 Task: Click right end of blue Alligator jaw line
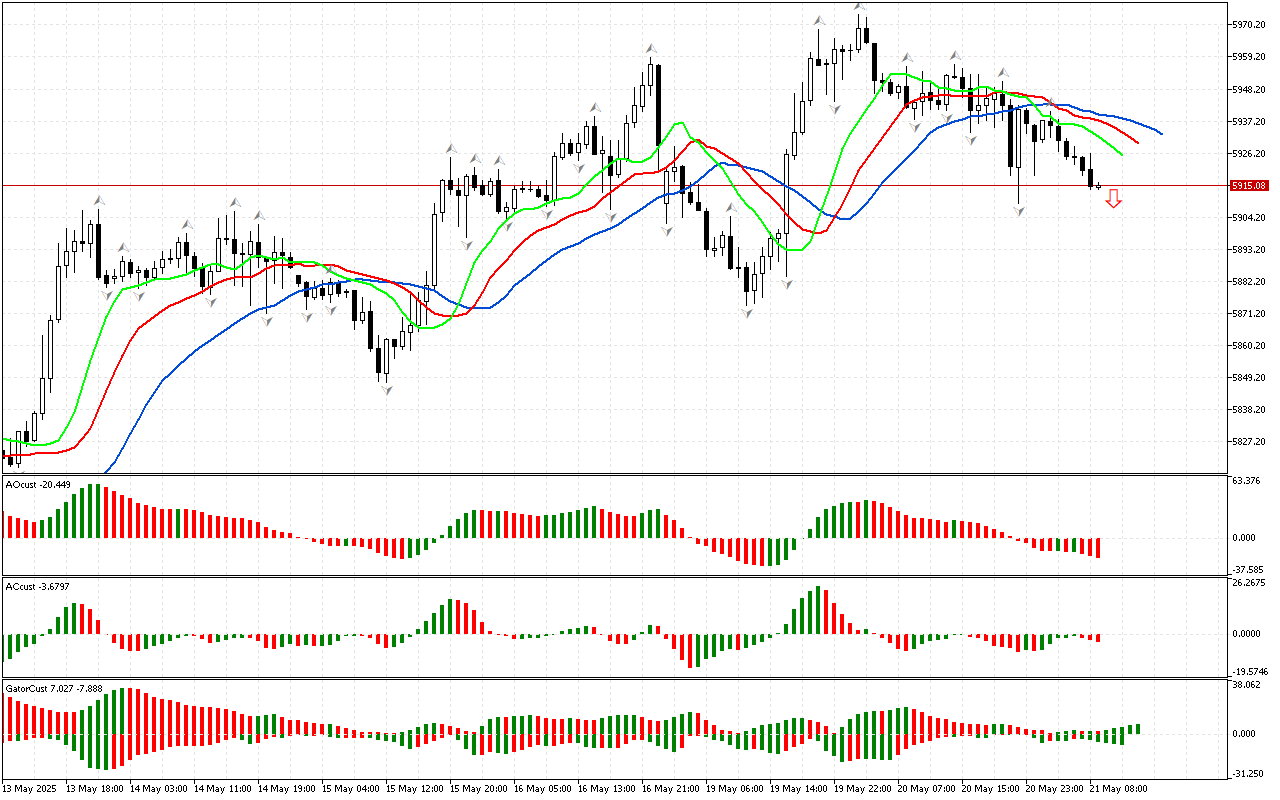[x=1161, y=133]
